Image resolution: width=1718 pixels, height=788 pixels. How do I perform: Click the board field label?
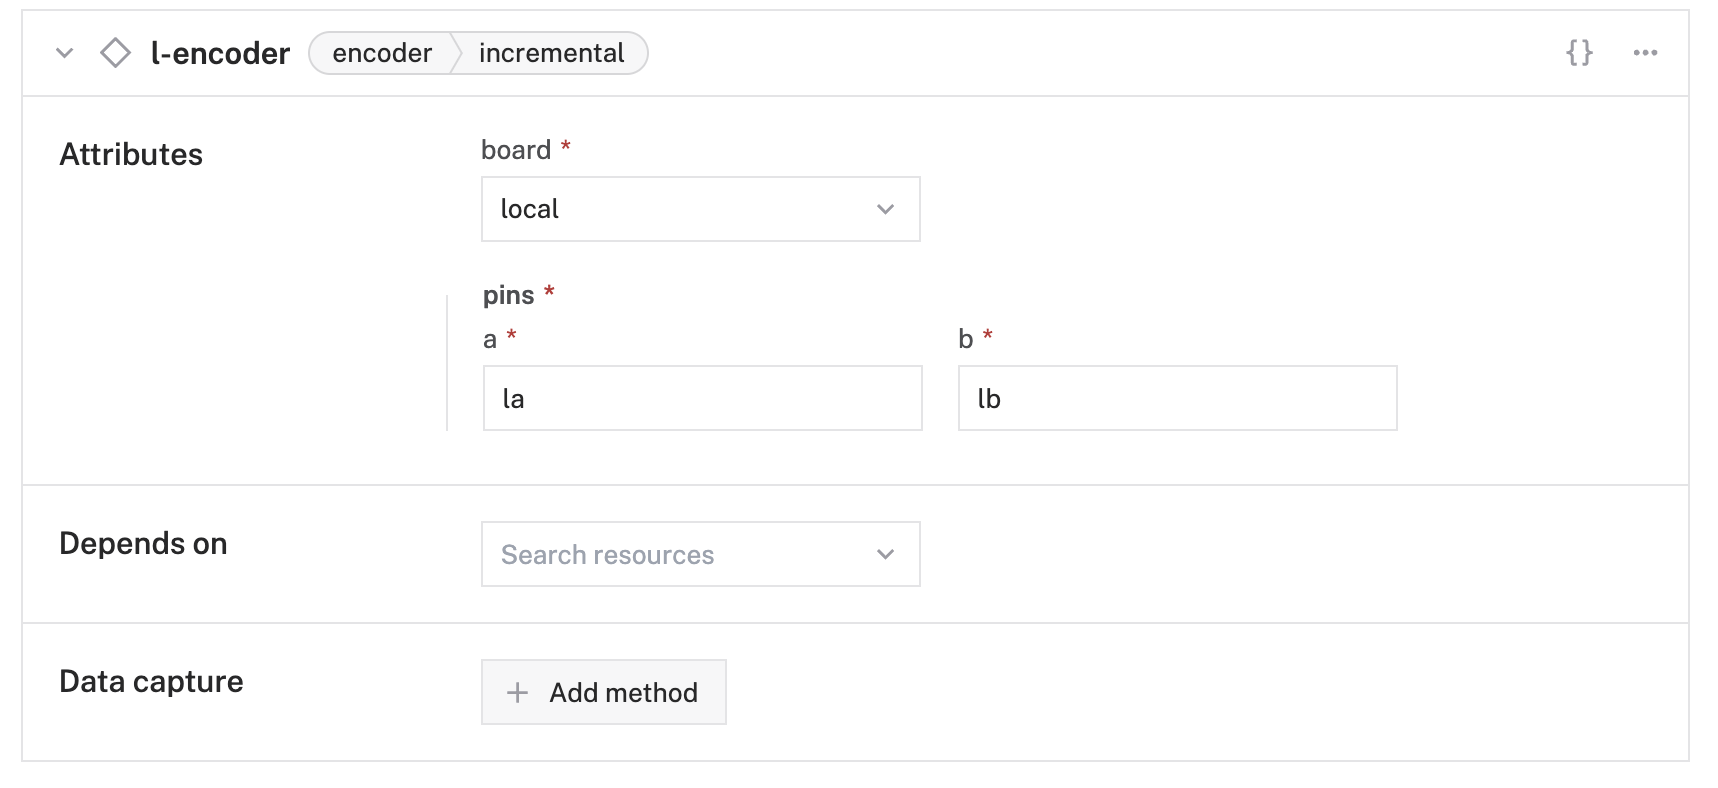[516, 150]
